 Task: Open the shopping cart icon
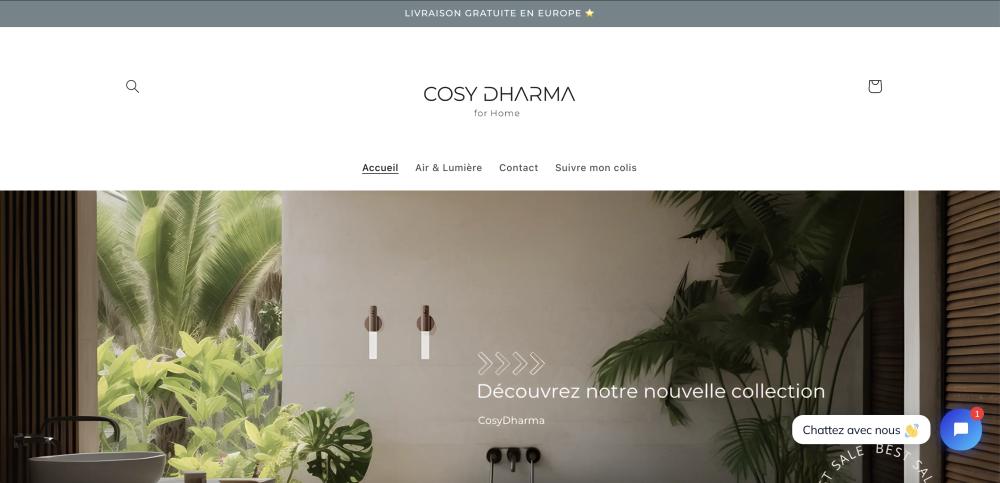click(x=875, y=86)
